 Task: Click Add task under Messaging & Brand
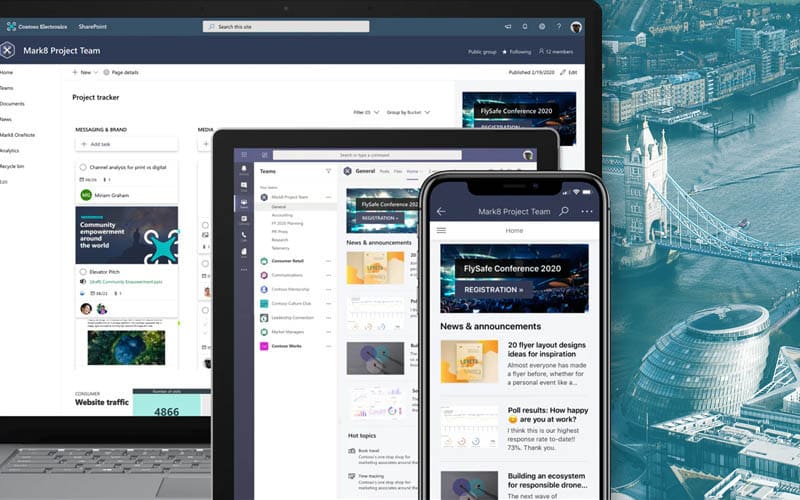tap(127, 144)
